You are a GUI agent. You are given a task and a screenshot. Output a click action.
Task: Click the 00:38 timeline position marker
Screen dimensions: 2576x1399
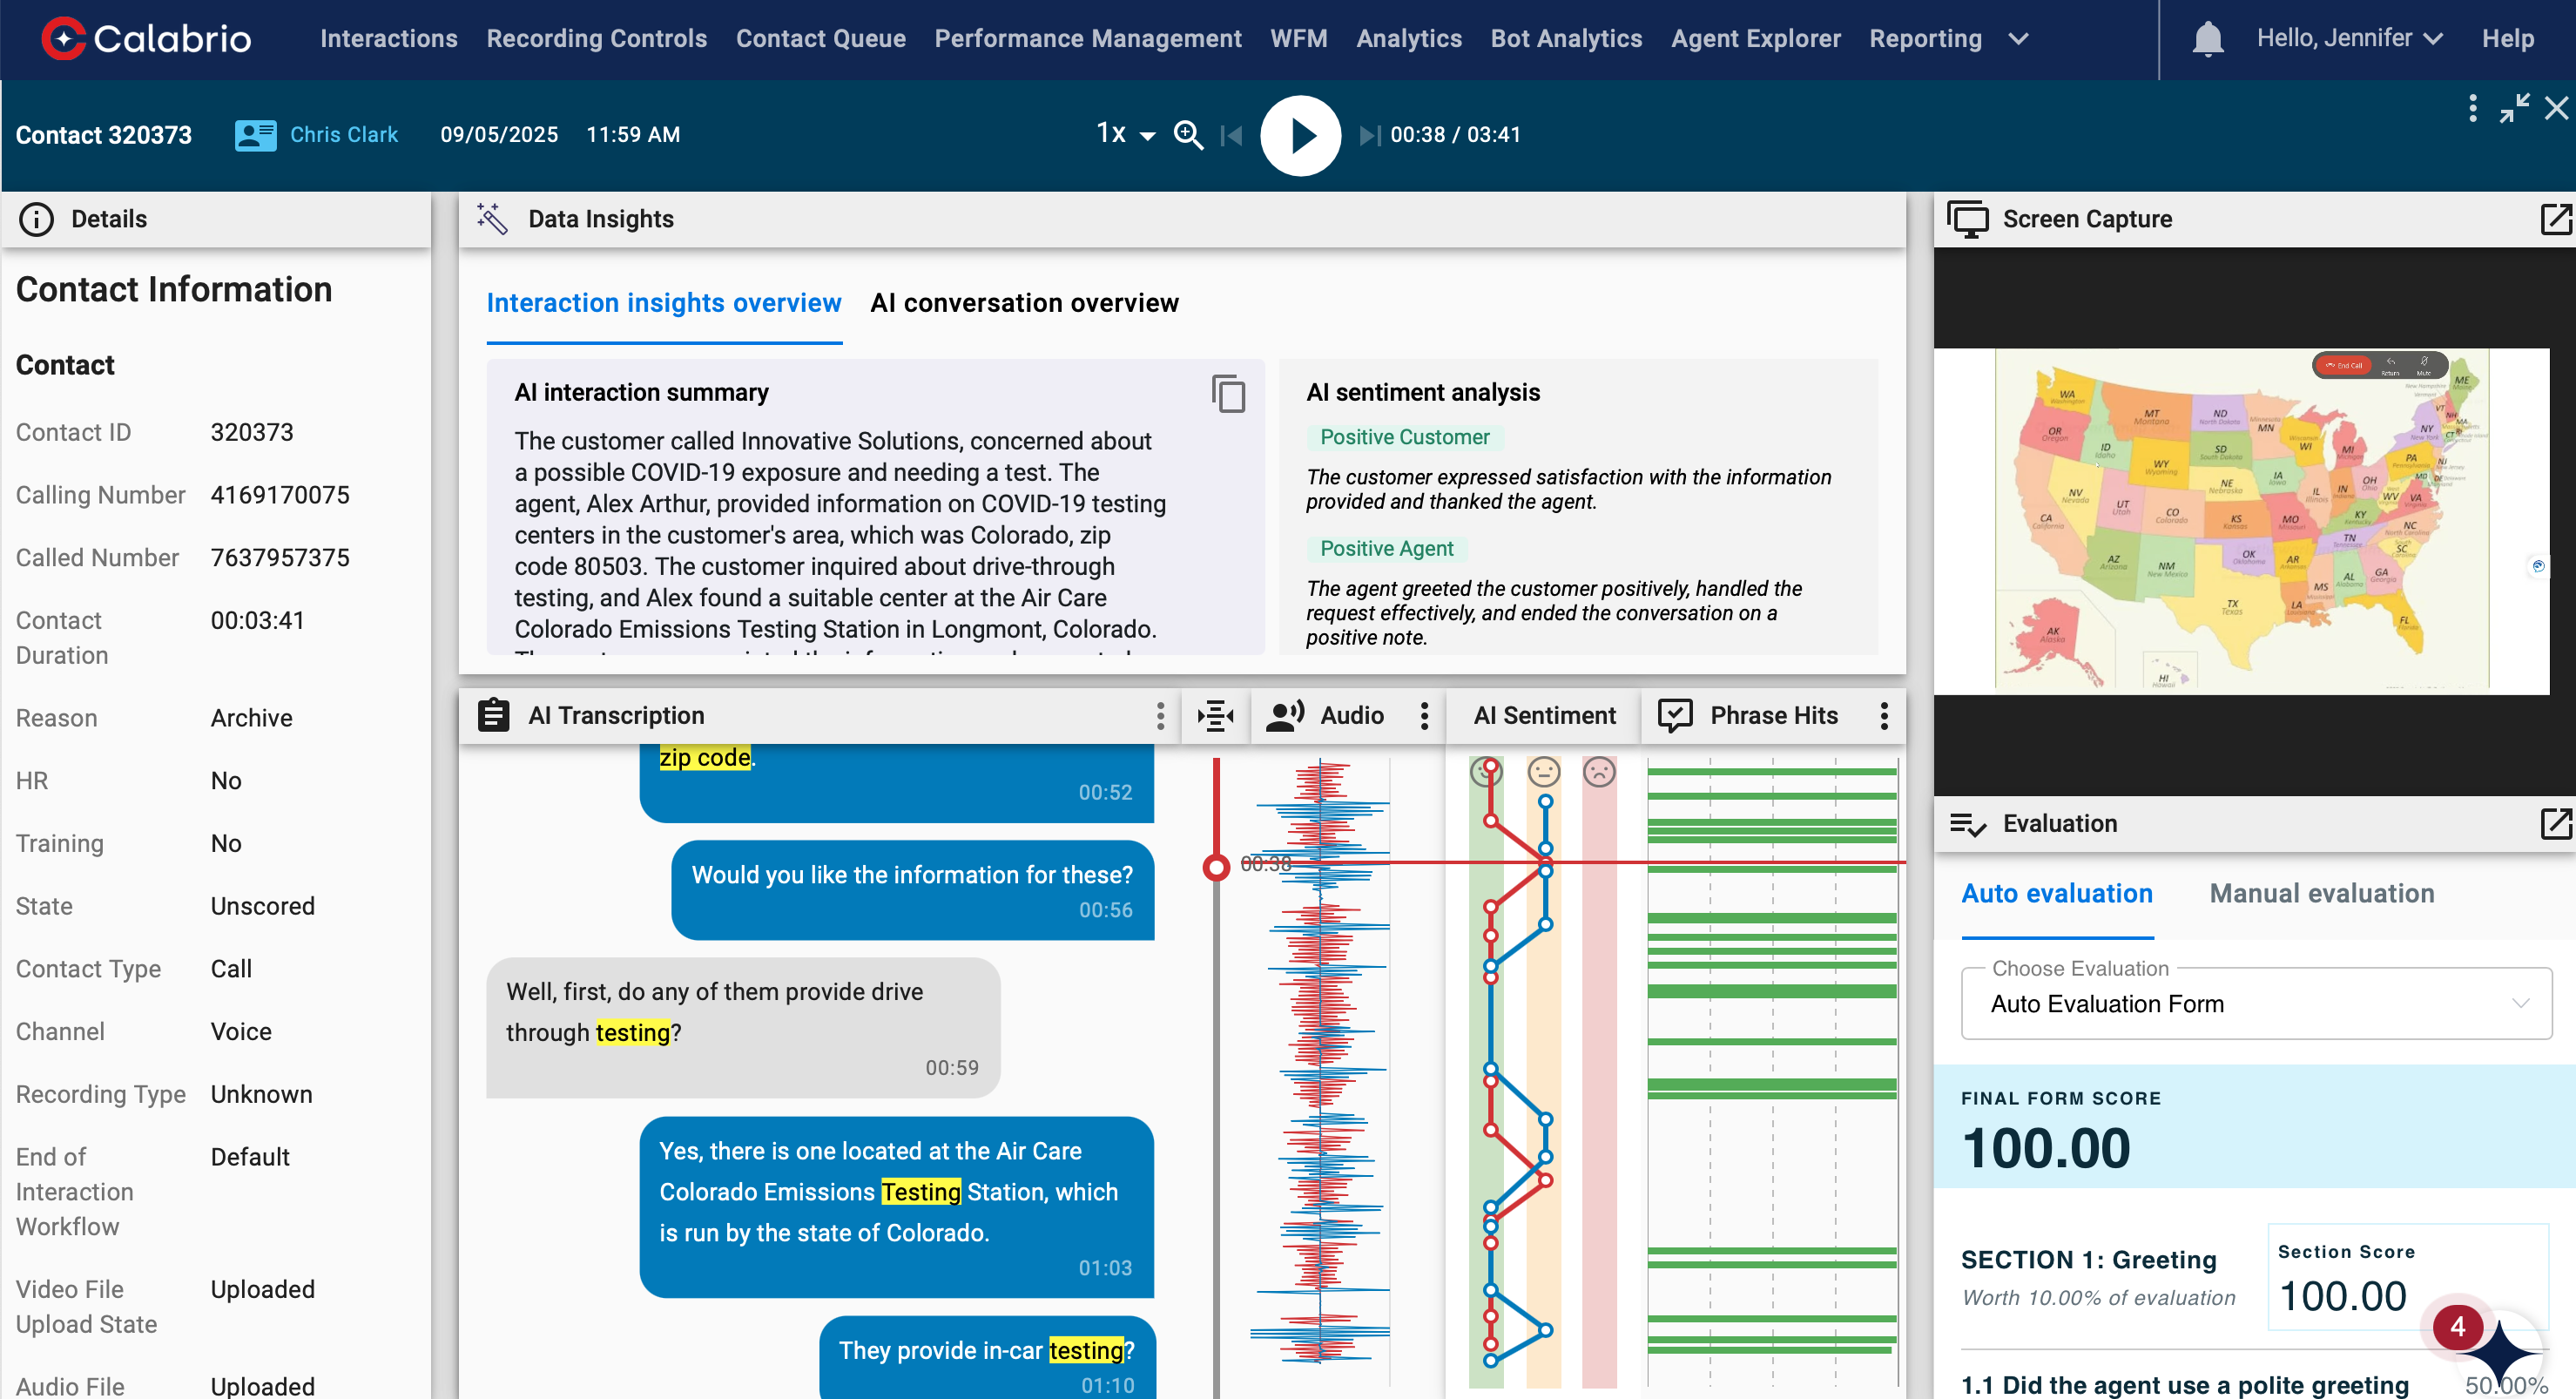click(1216, 867)
